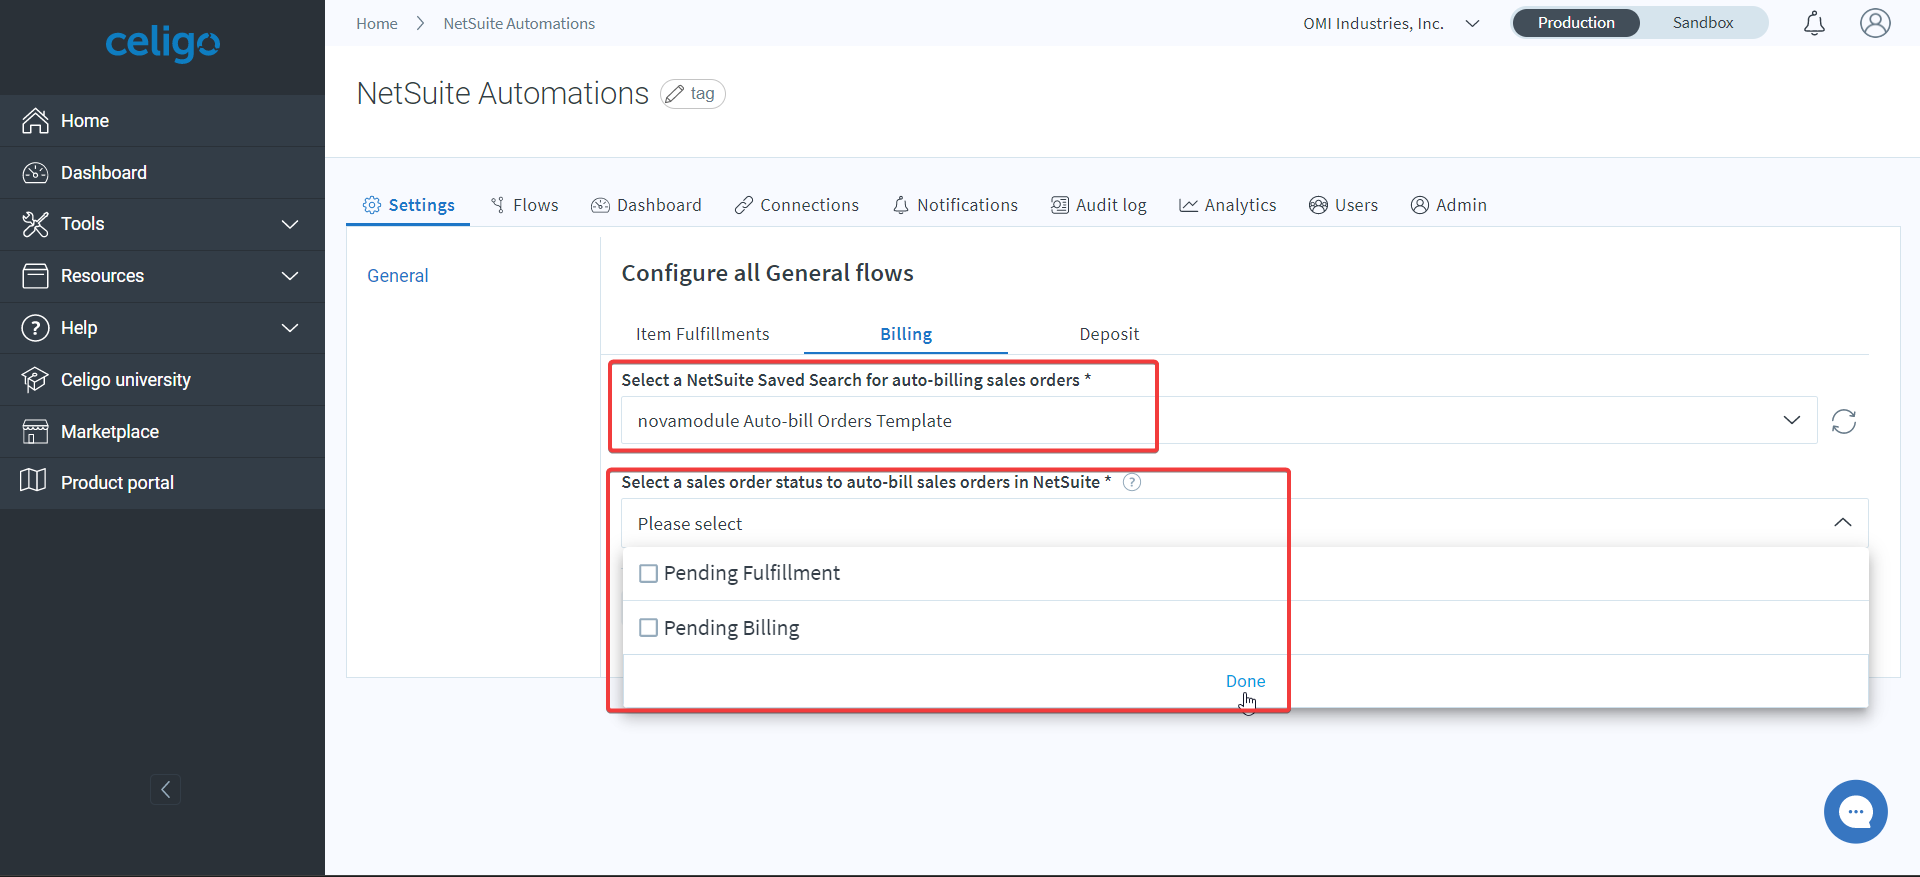Open the Deposit tab
The width and height of the screenshot is (1920, 877).
pyautogui.click(x=1108, y=334)
